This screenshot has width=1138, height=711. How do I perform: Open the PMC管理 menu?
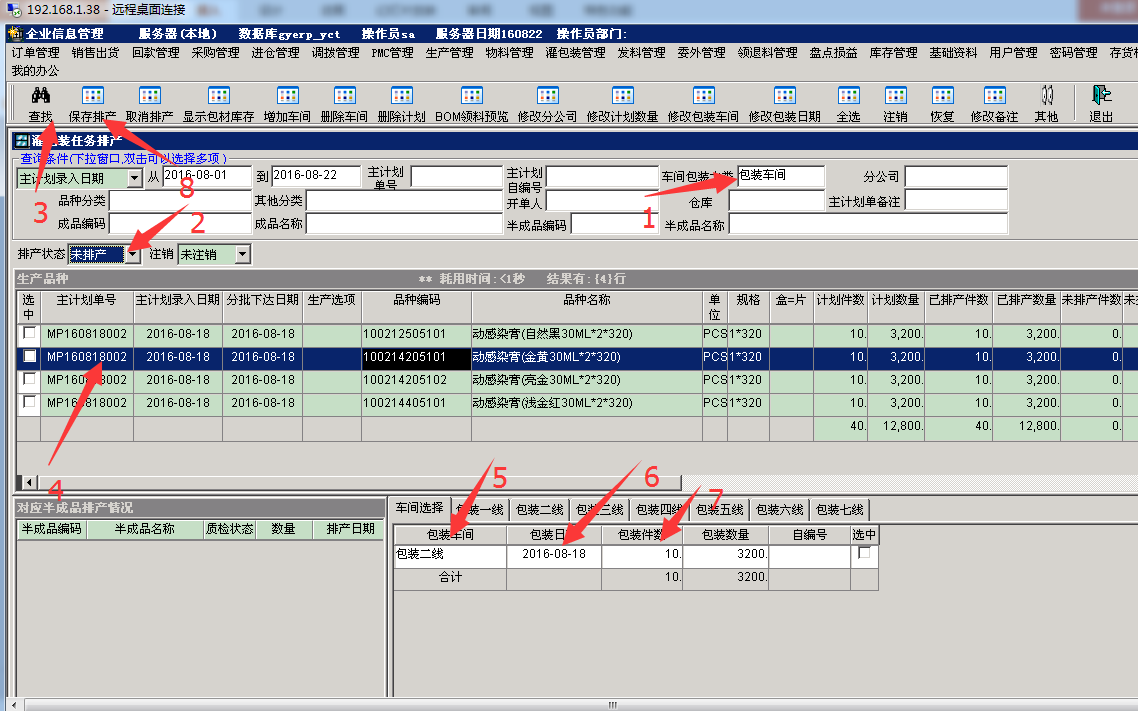pyautogui.click(x=392, y=53)
